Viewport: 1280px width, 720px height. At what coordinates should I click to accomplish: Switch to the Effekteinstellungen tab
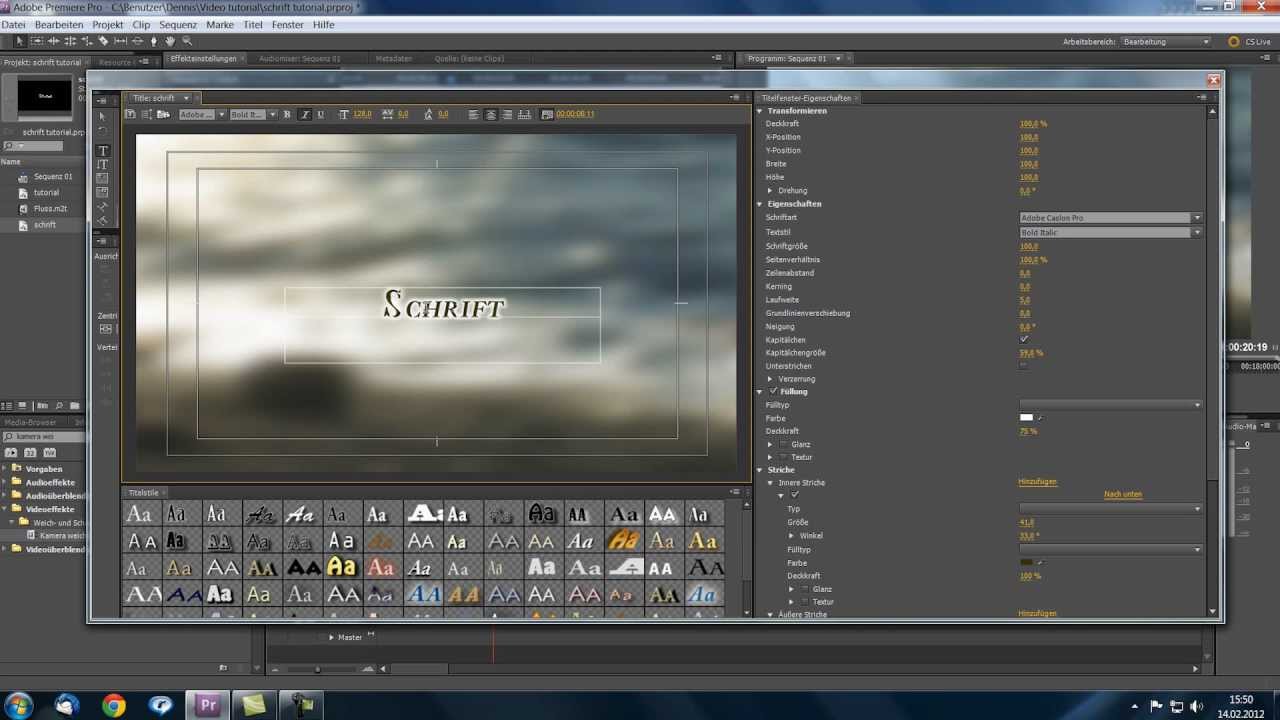[x=203, y=59]
